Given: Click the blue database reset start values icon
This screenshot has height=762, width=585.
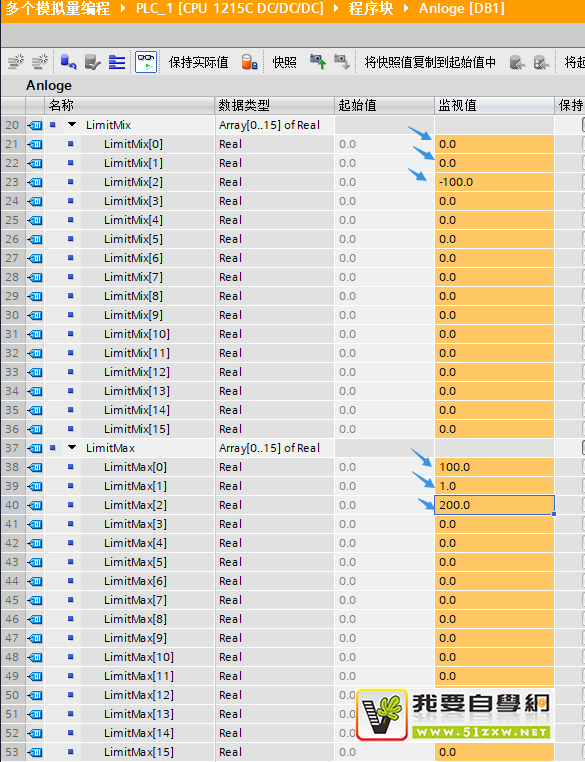Looking at the screenshot, I should click(68, 62).
